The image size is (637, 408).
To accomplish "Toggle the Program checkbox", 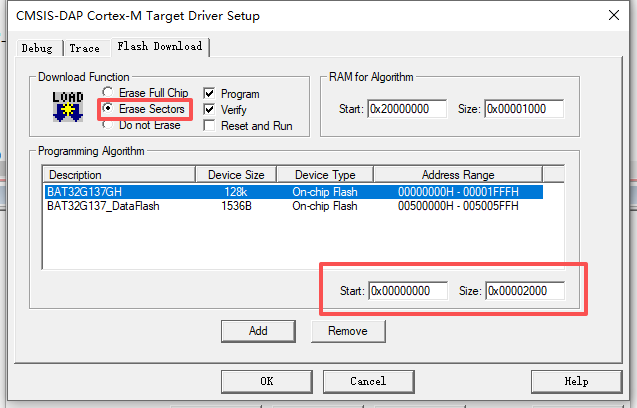I will click(x=209, y=93).
